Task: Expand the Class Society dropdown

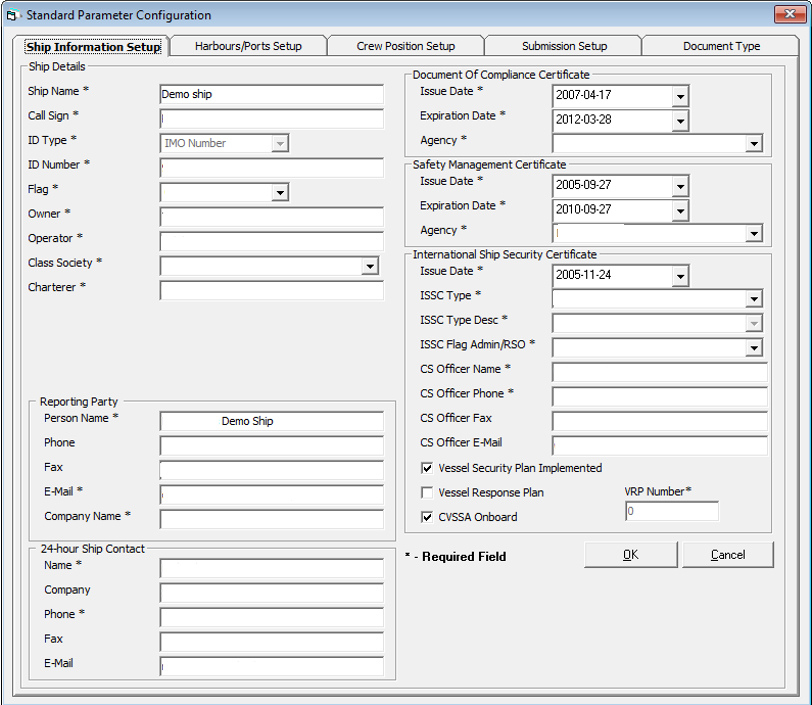Action: (x=369, y=266)
